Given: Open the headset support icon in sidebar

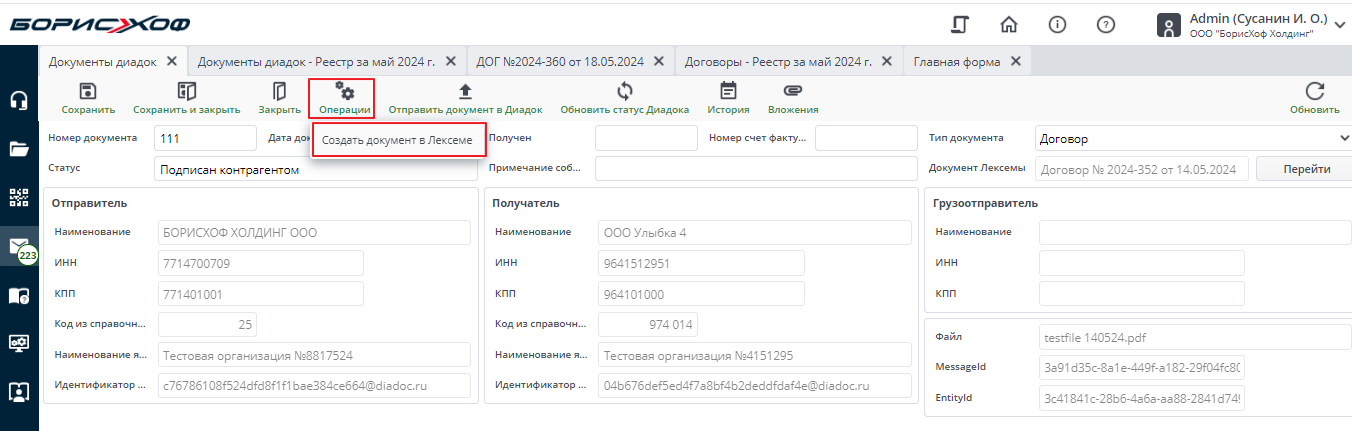Looking at the screenshot, I should 19,101.
